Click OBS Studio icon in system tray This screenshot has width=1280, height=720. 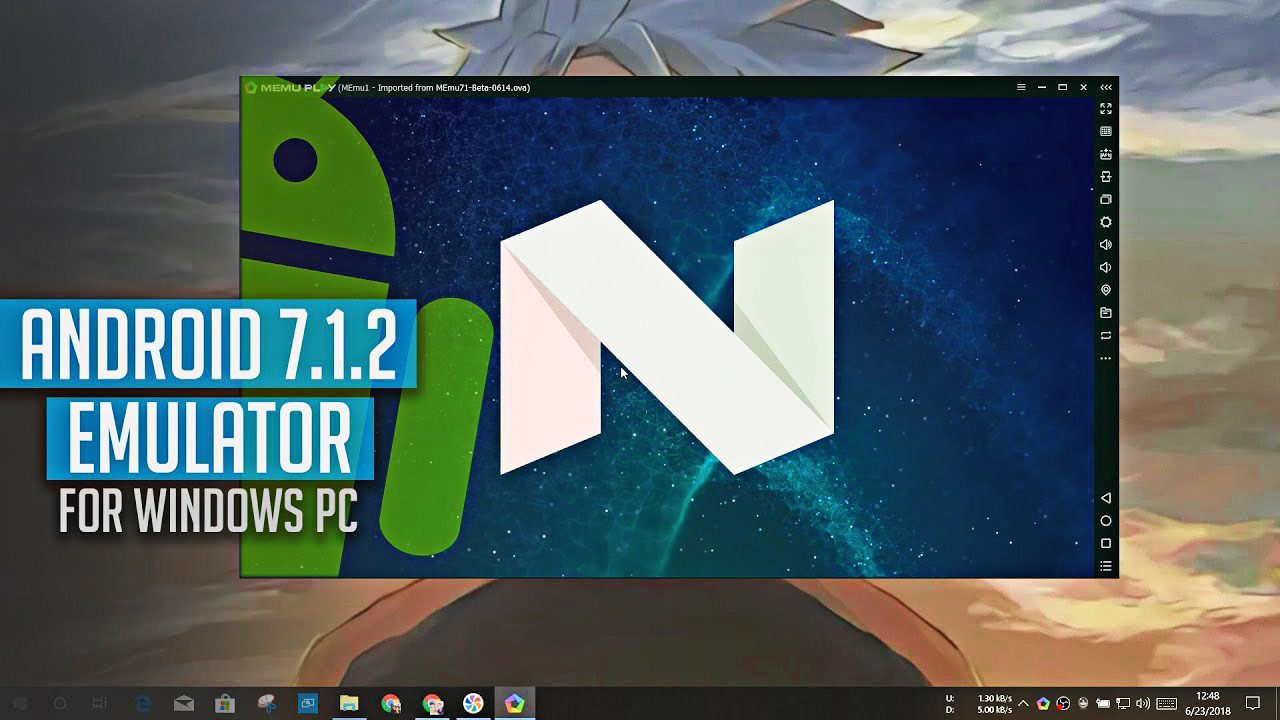click(1063, 704)
